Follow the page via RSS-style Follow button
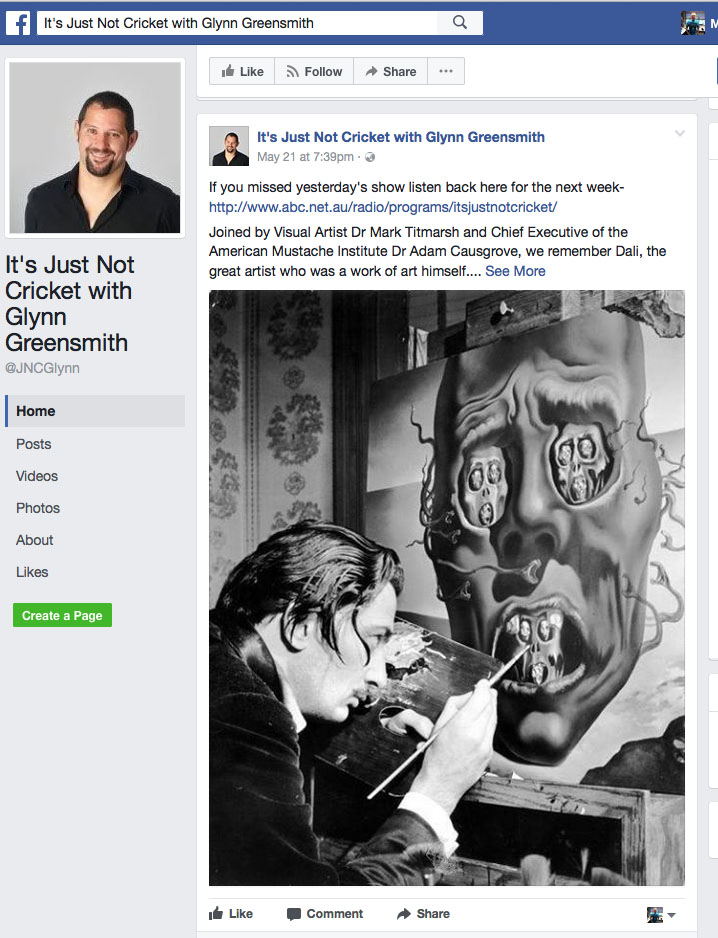The image size is (718, 938). pos(314,71)
